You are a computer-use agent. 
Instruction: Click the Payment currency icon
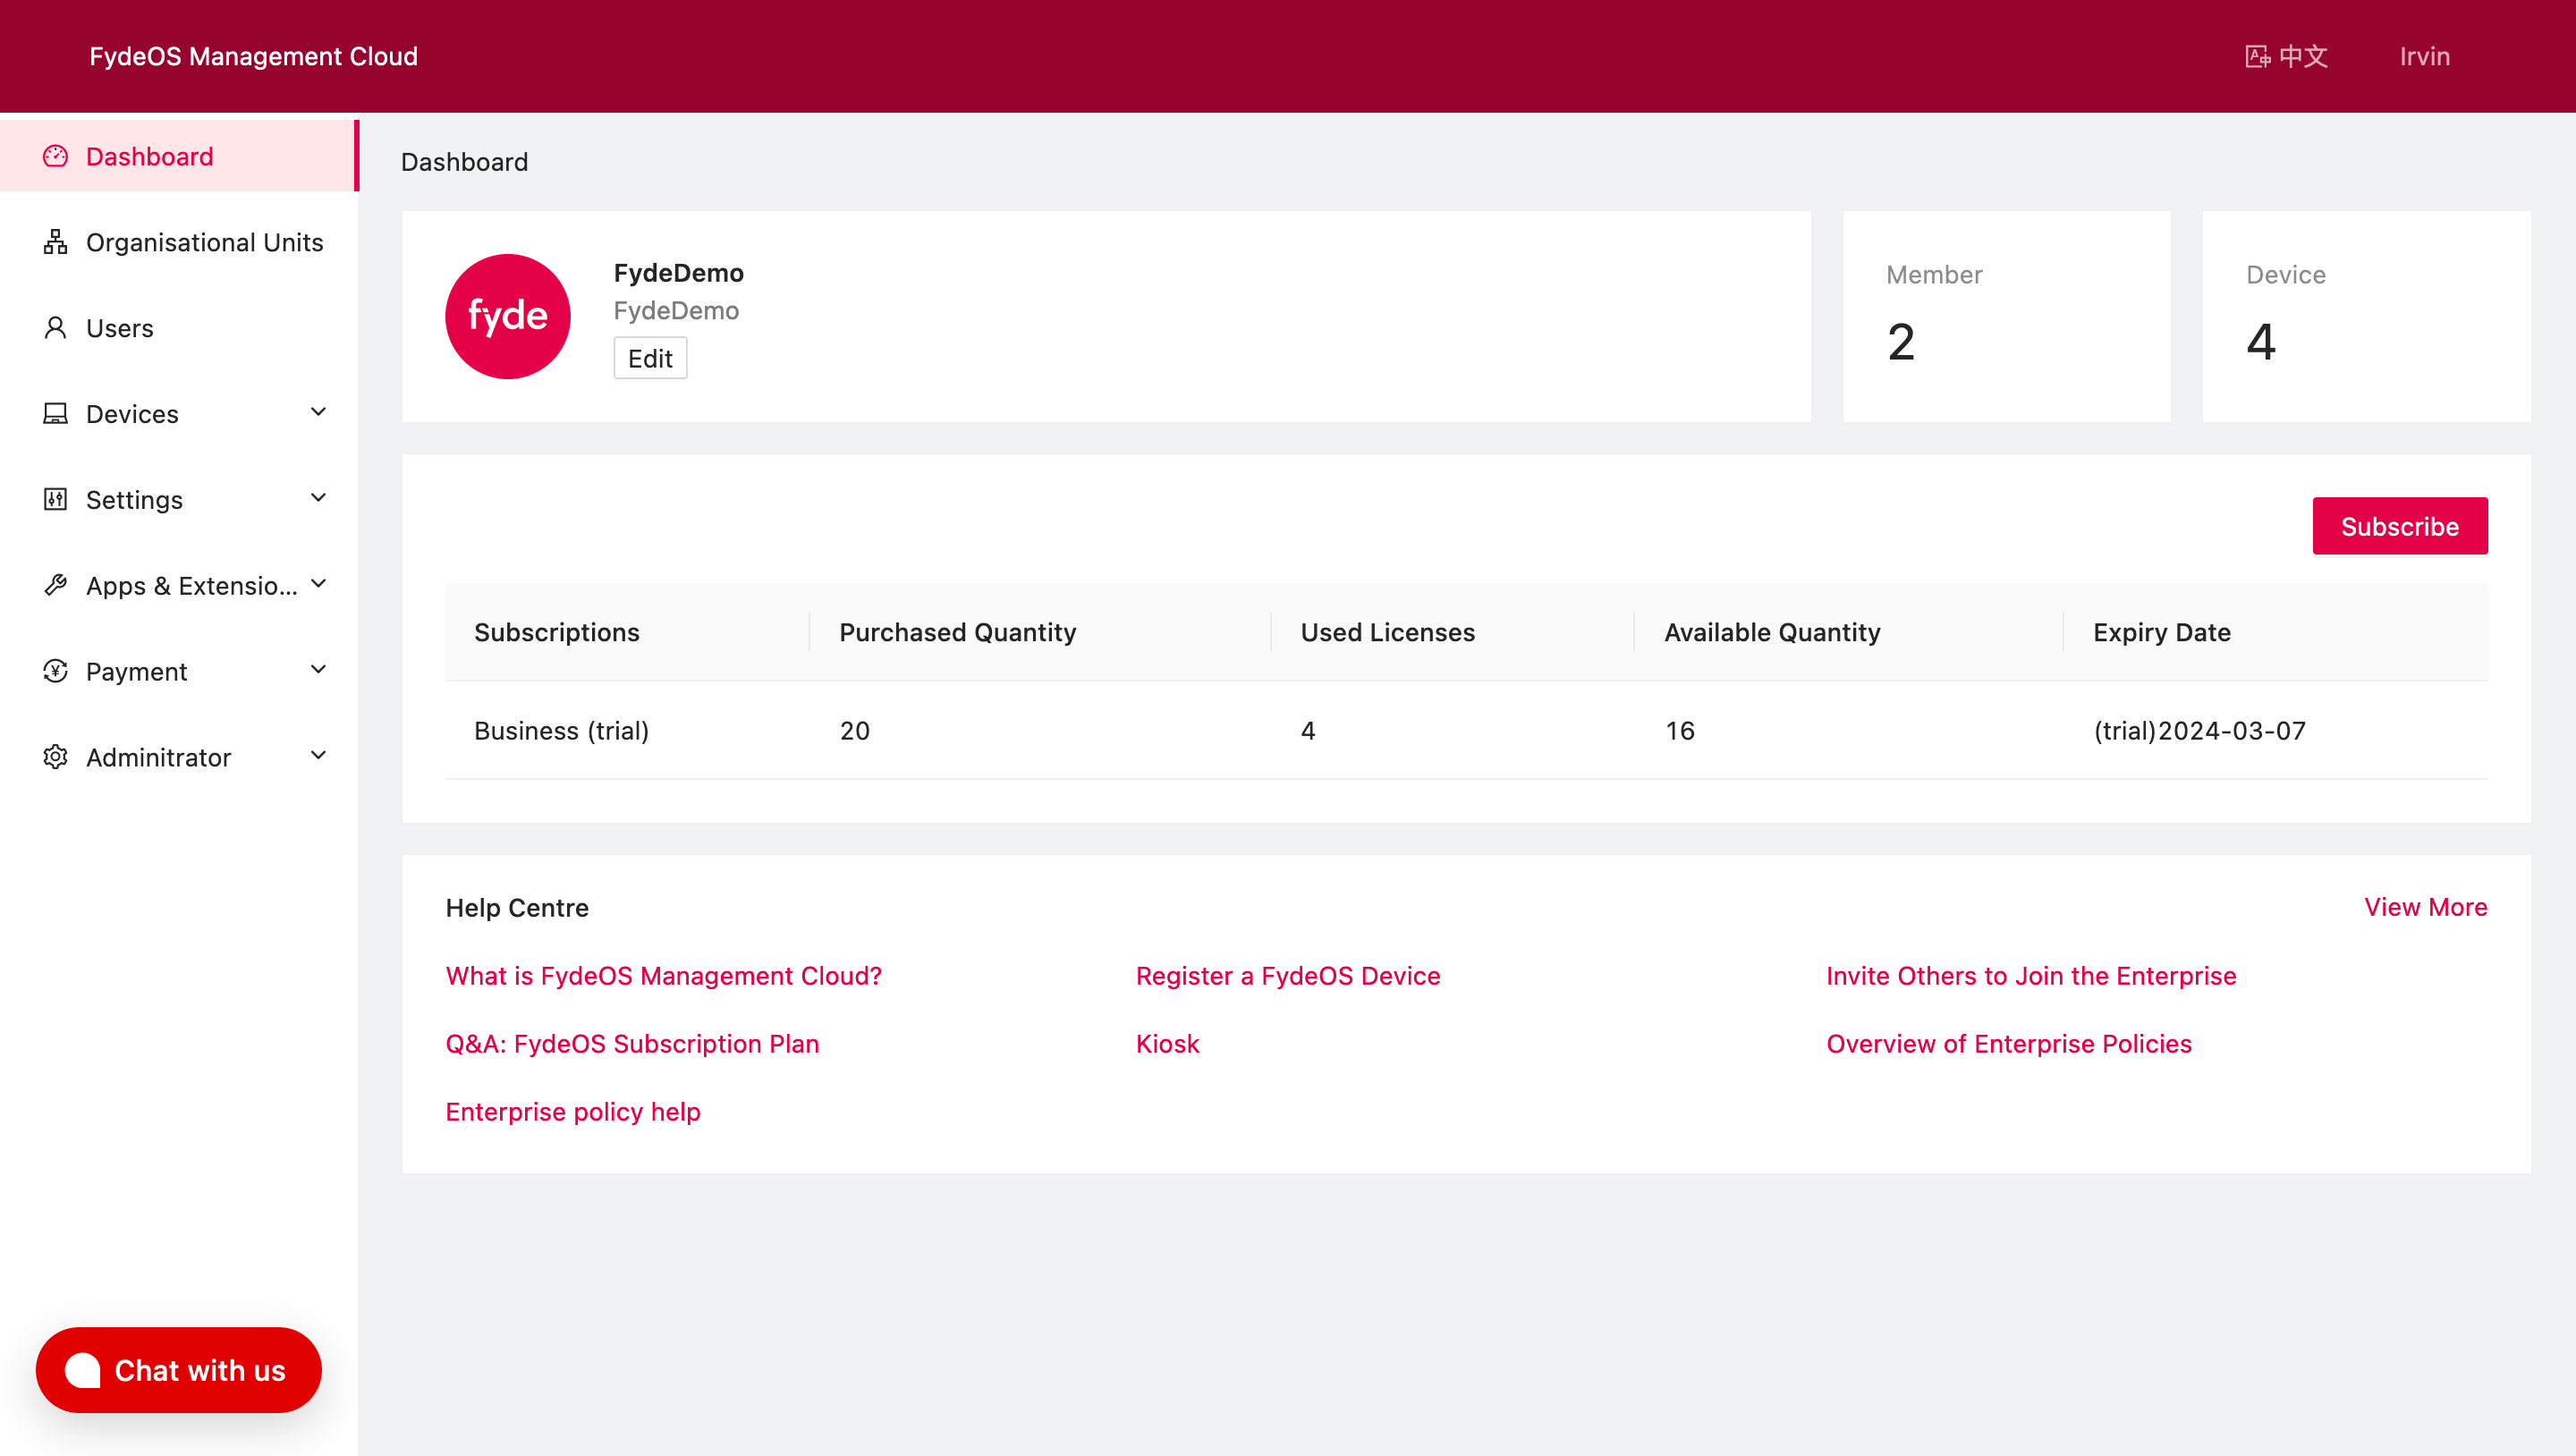click(55, 671)
